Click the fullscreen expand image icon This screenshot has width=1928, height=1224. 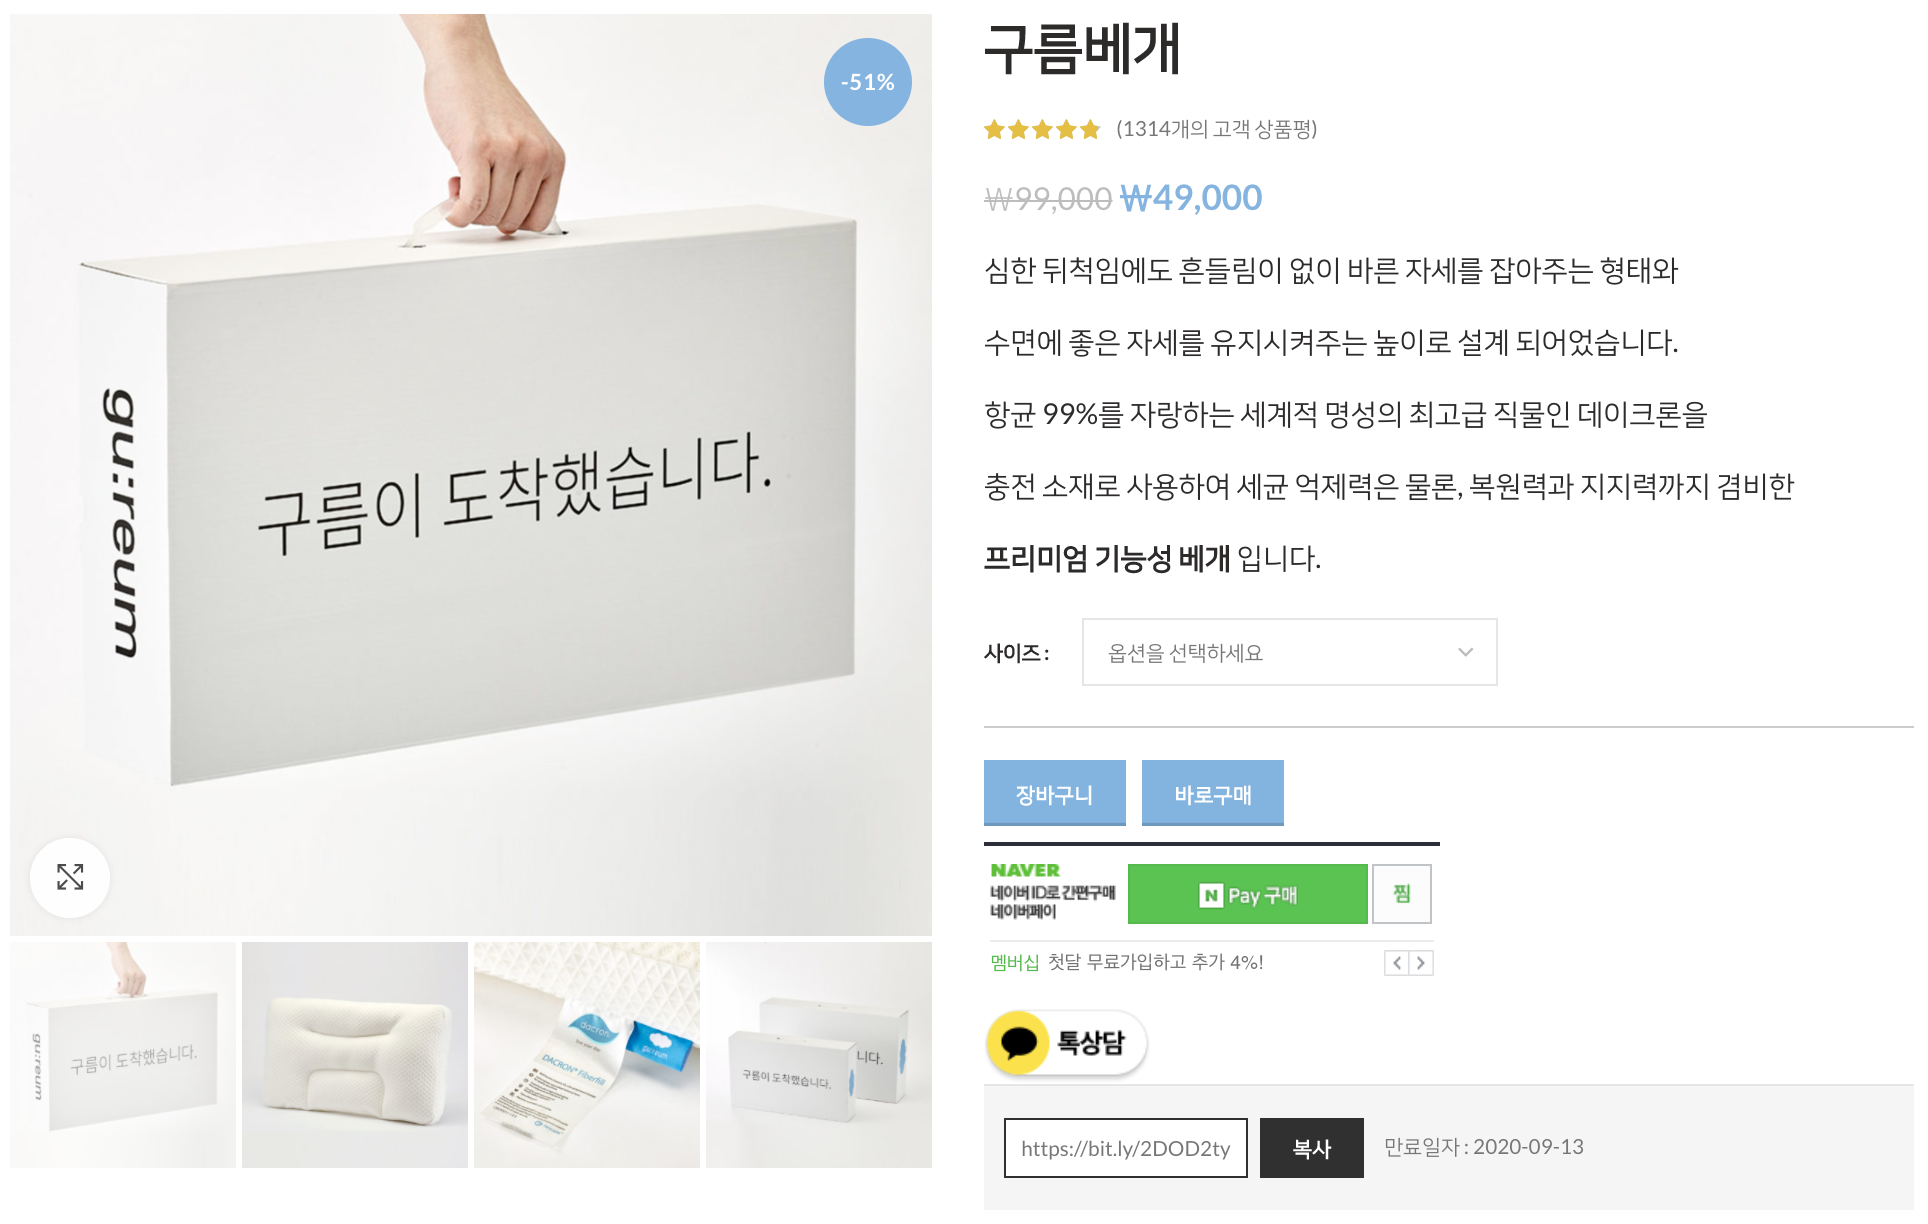point(70,877)
